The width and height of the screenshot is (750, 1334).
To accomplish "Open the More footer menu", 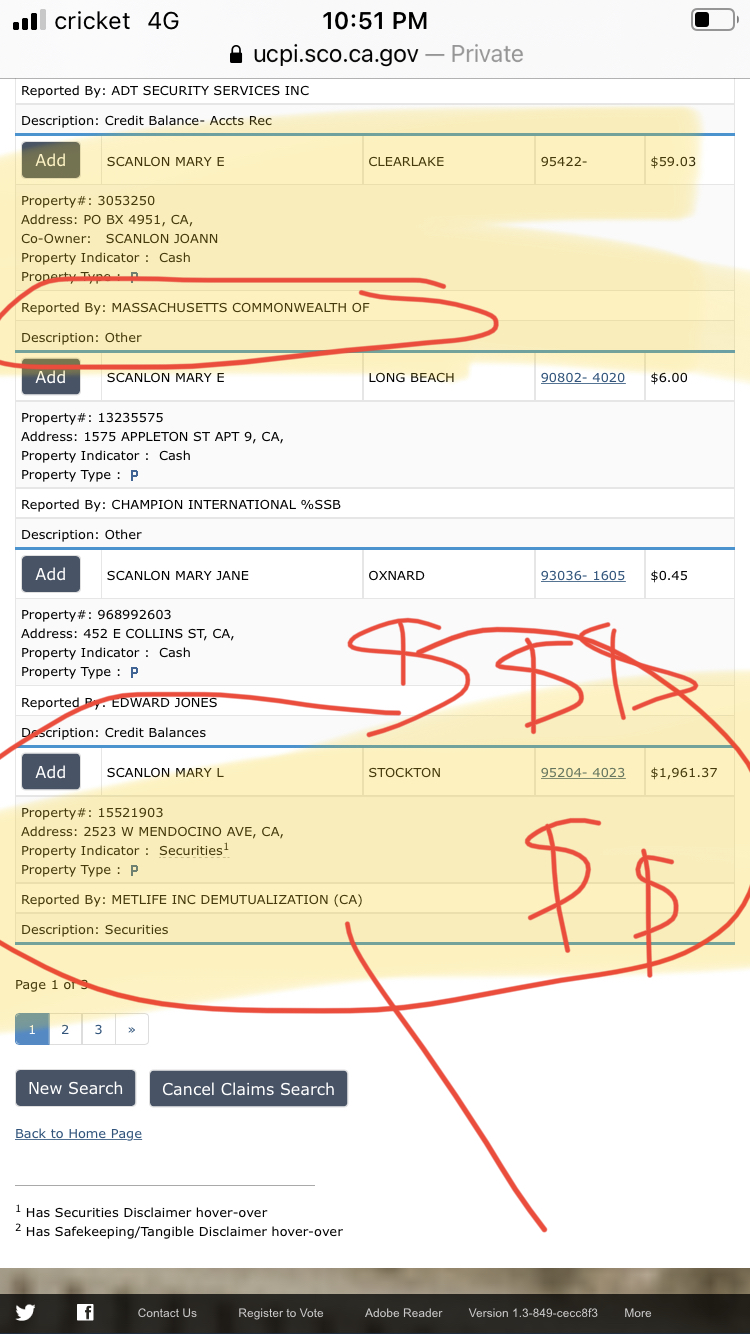I will coord(638,1313).
